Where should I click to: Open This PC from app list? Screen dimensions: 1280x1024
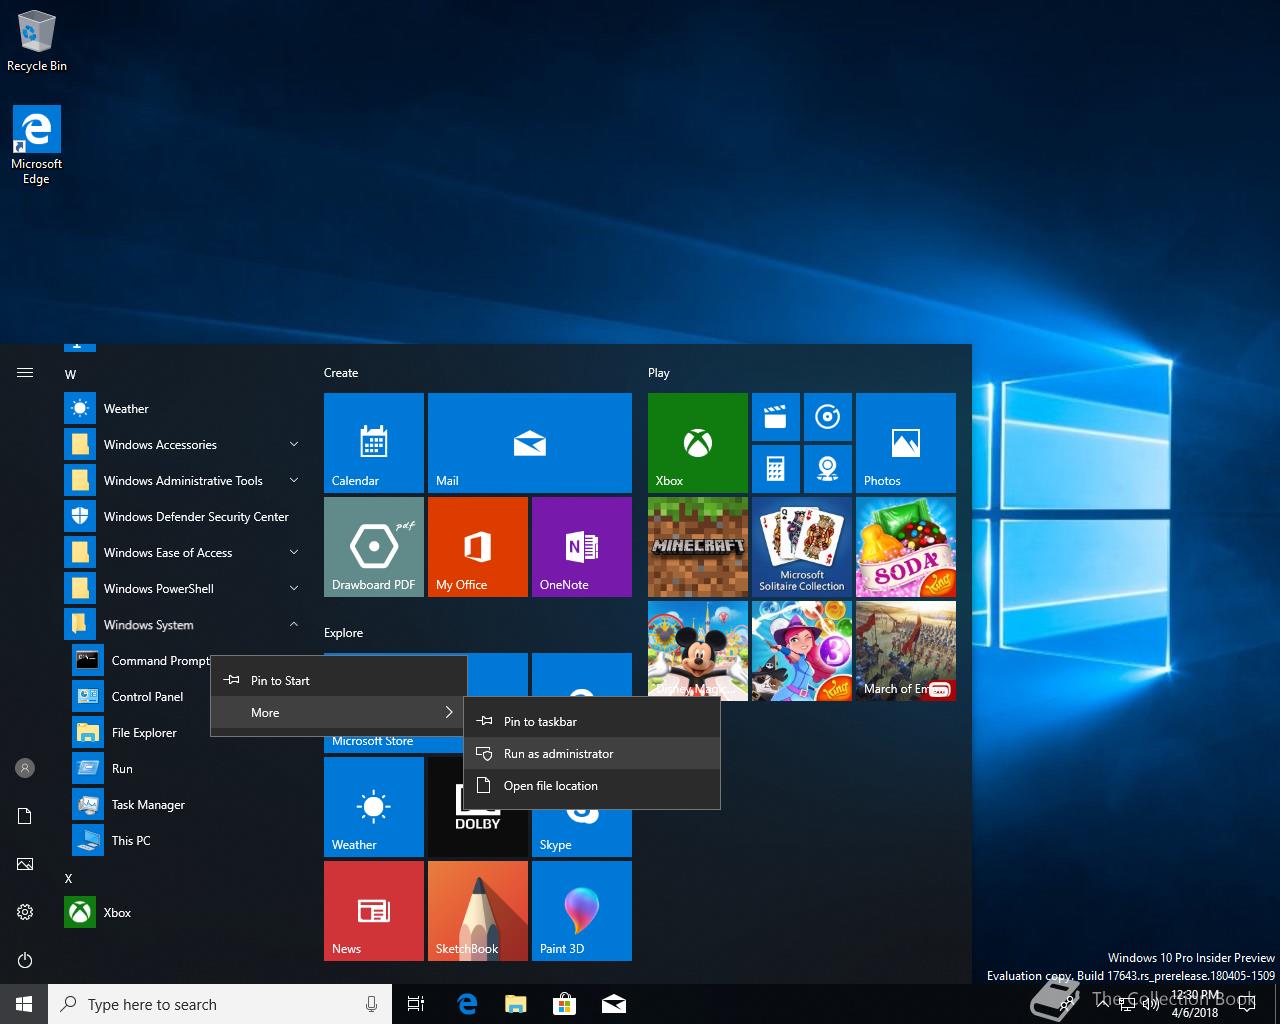point(184,841)
